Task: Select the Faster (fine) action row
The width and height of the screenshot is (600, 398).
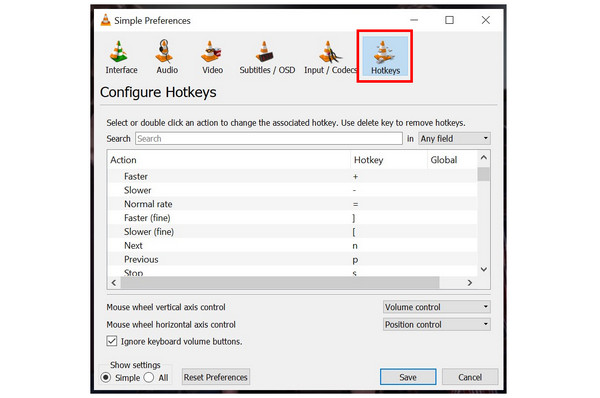Action: click(293, 218)
